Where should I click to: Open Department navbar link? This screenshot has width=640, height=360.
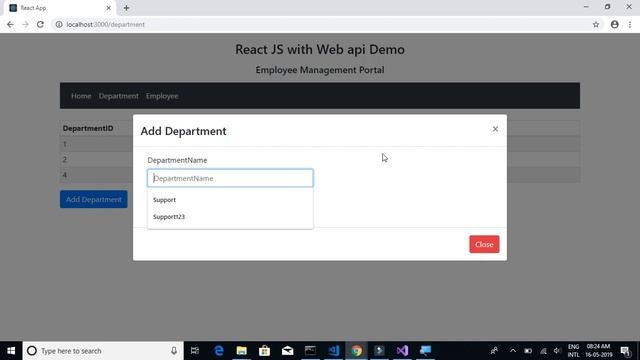click(x=118, y=96)
